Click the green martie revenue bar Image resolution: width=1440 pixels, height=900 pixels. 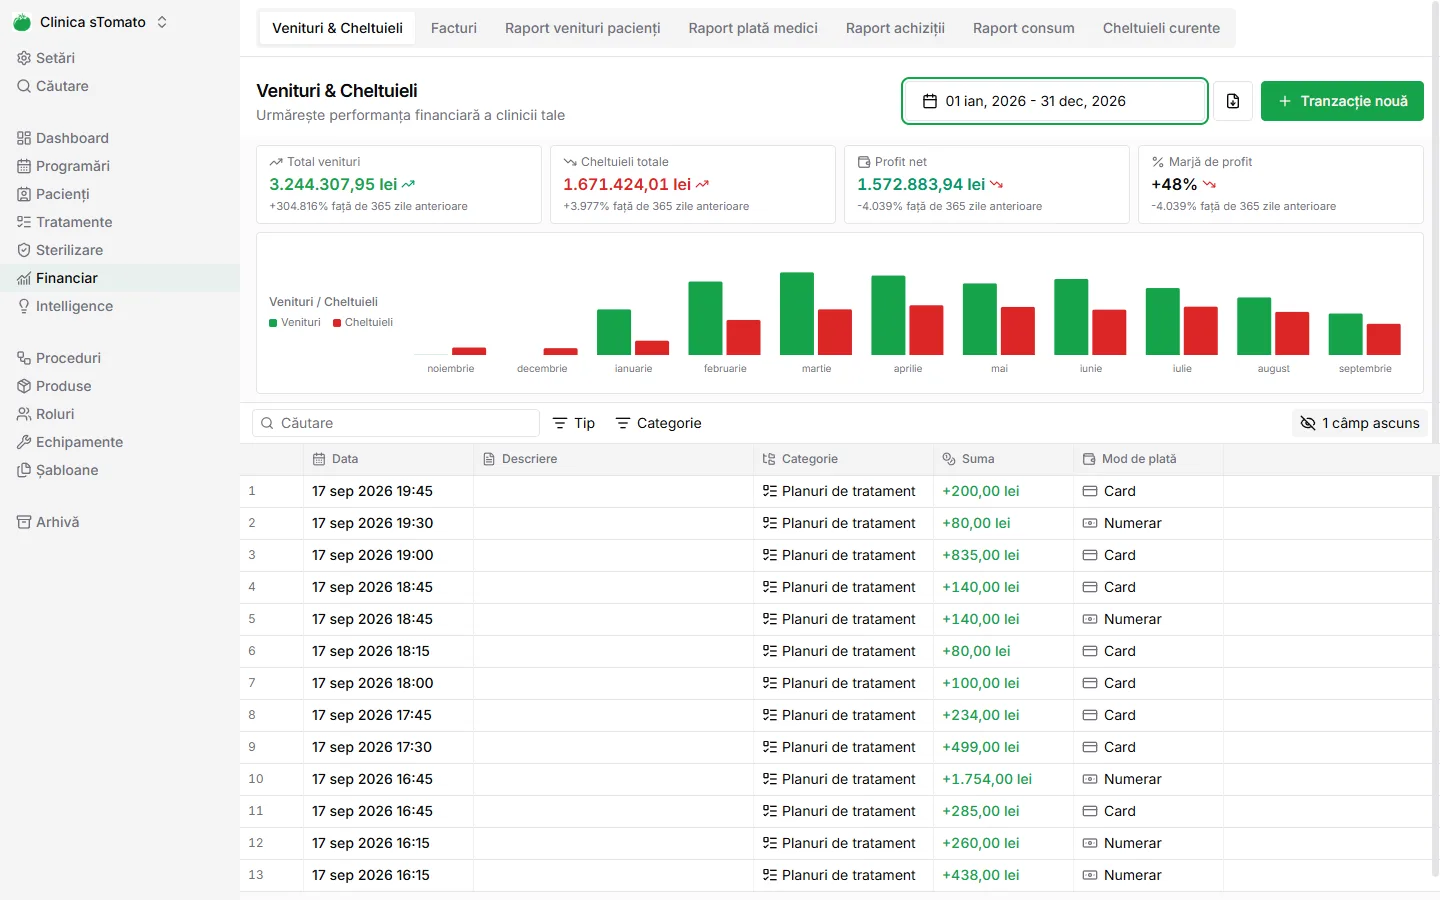[x=797, y=314]
